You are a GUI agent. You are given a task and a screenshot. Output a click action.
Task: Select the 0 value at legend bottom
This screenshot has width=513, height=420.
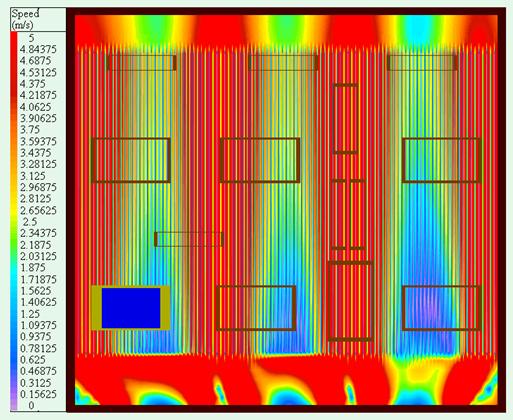pyautogui.click(x=31, y=406)
